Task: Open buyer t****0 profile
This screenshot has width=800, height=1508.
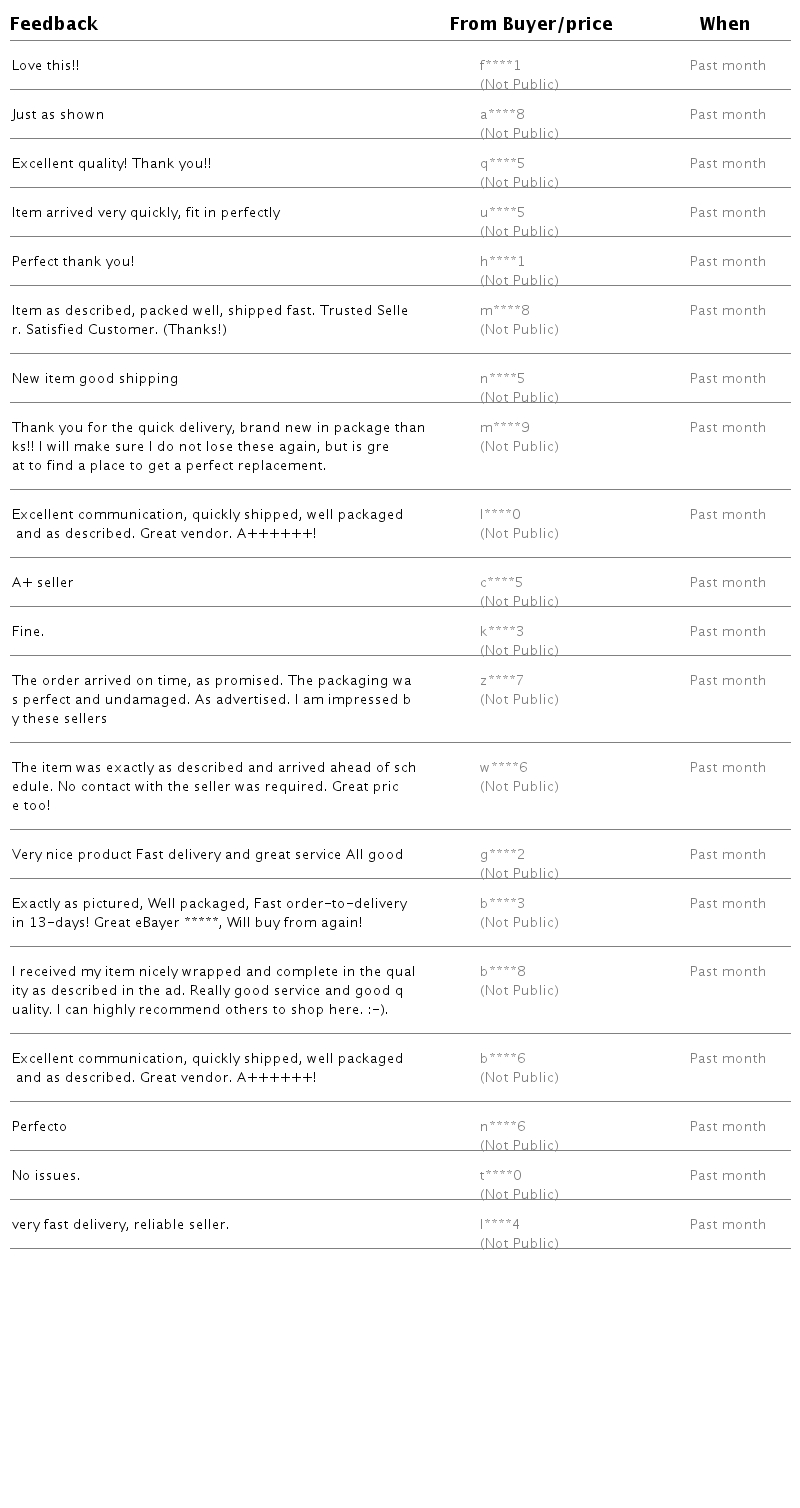Action: click(x=500, y=1176)
